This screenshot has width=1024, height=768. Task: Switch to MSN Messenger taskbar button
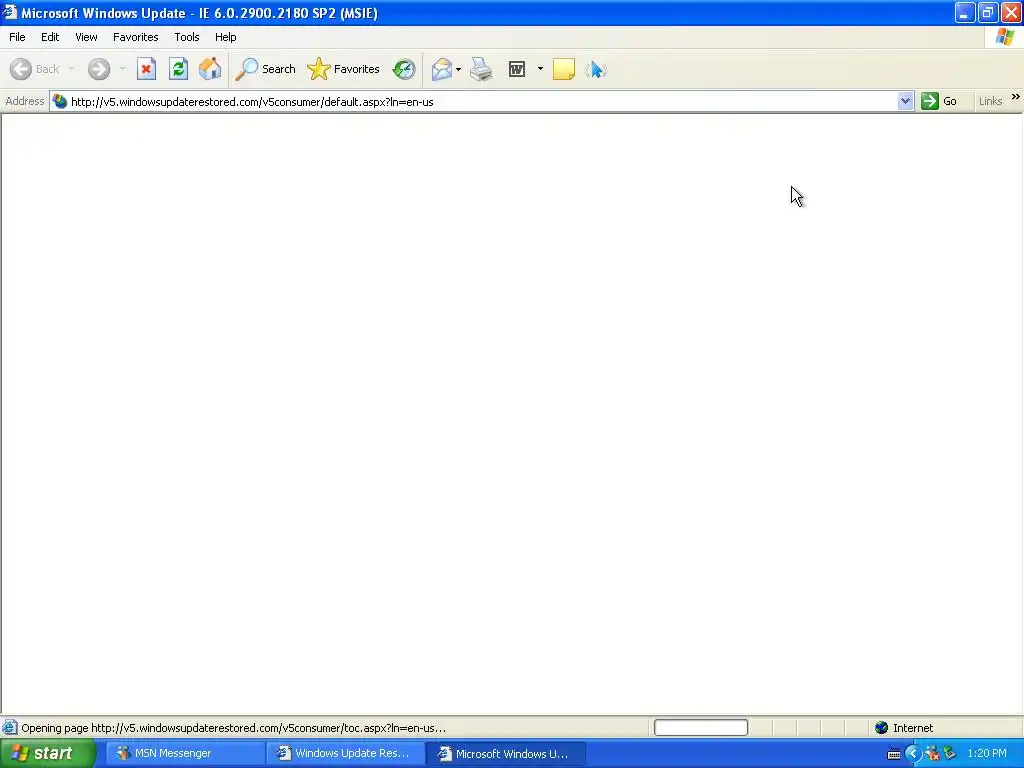[185, 754]
